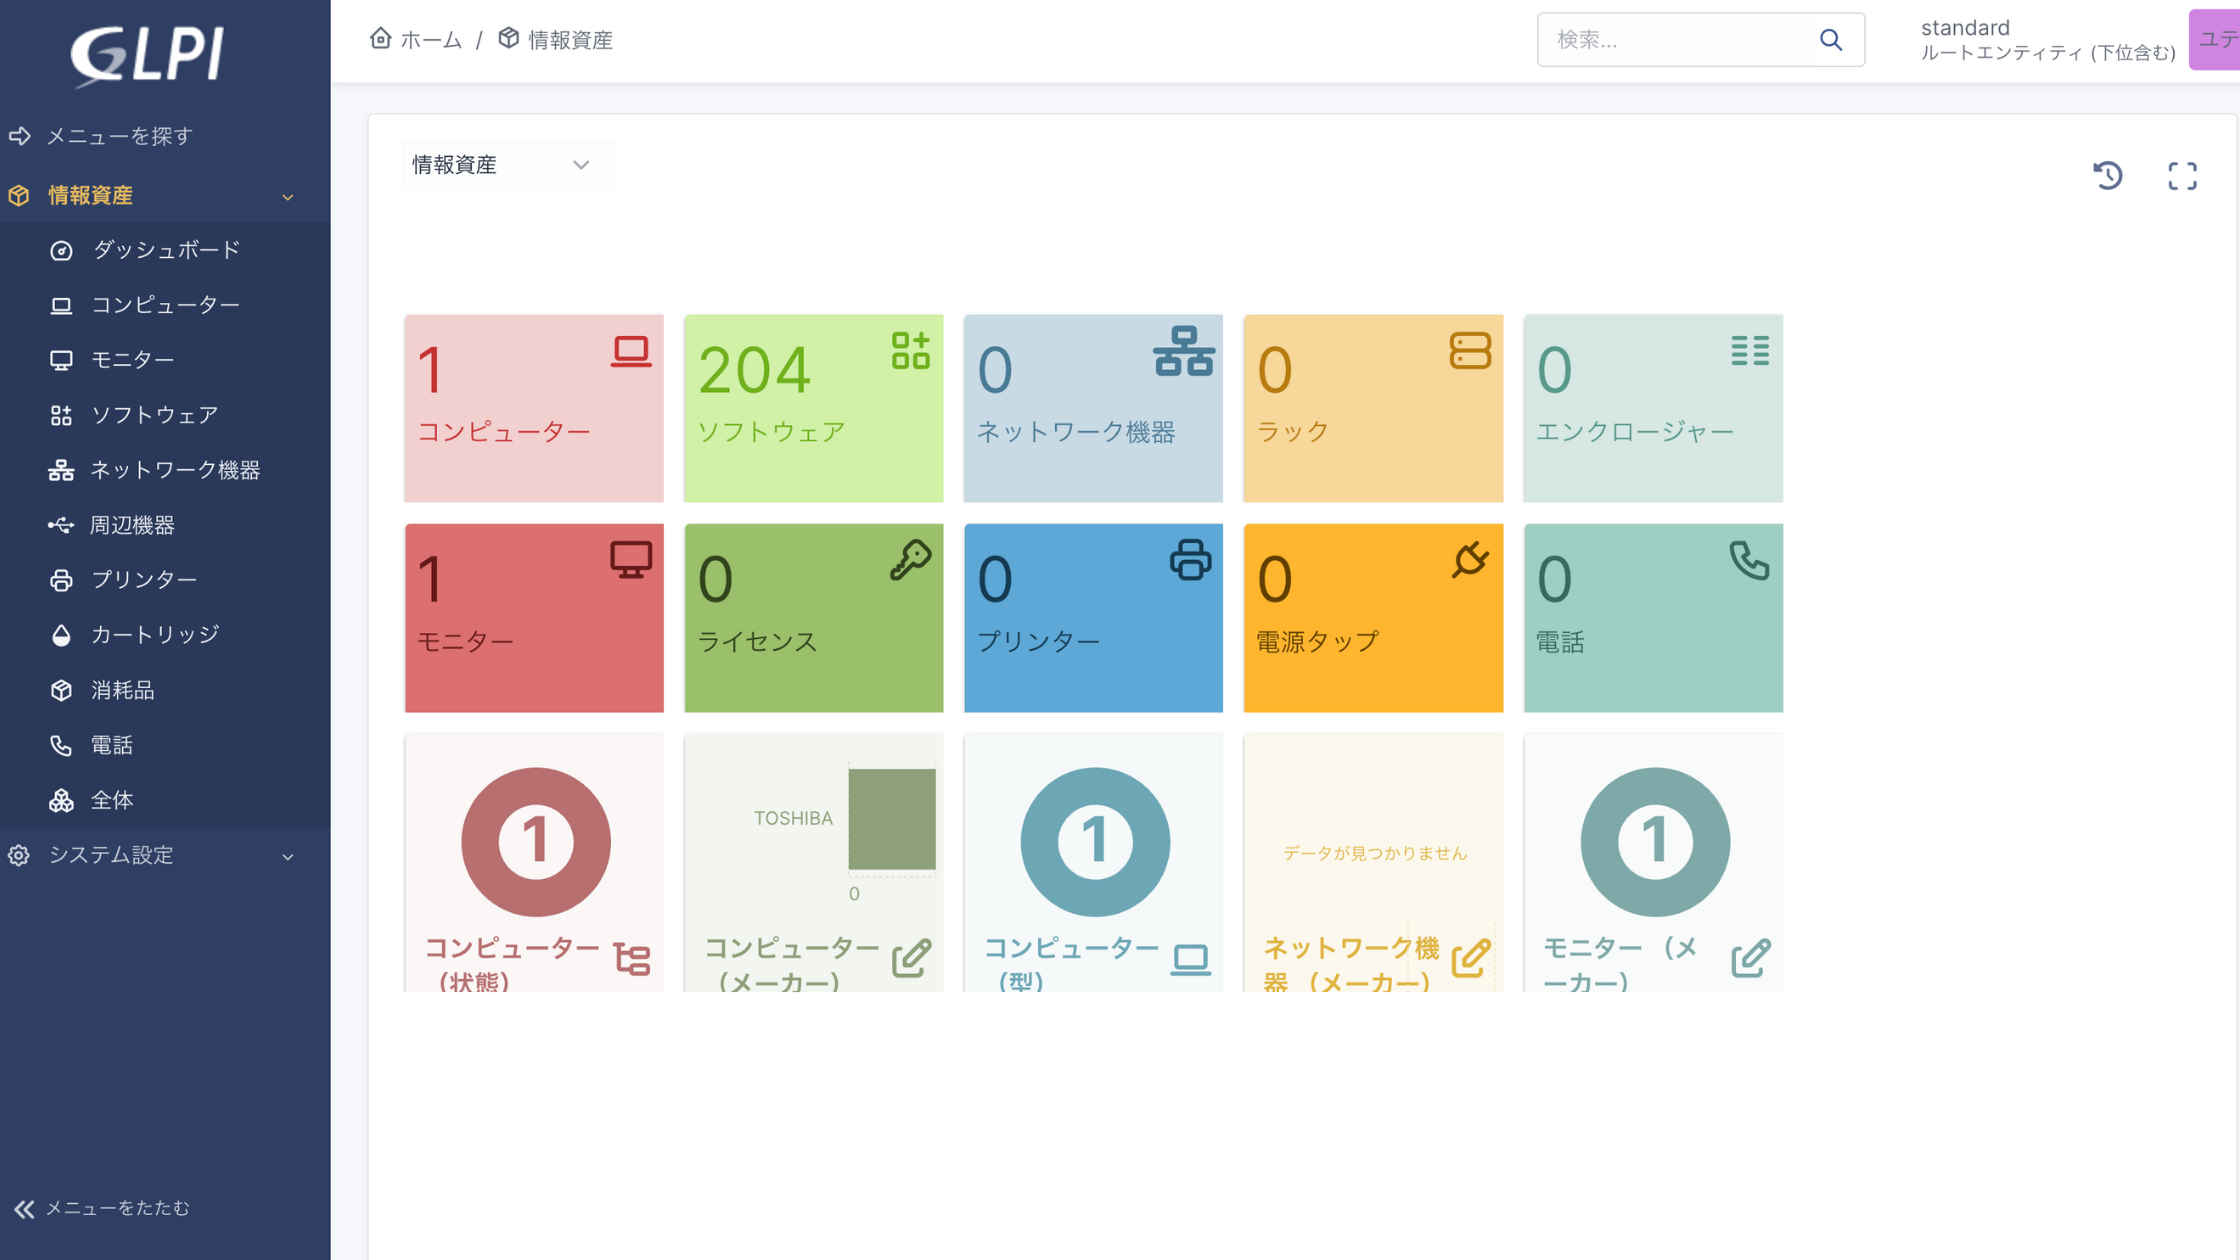
Task: Click 電源タップ card label
Action: [1317, 642]
